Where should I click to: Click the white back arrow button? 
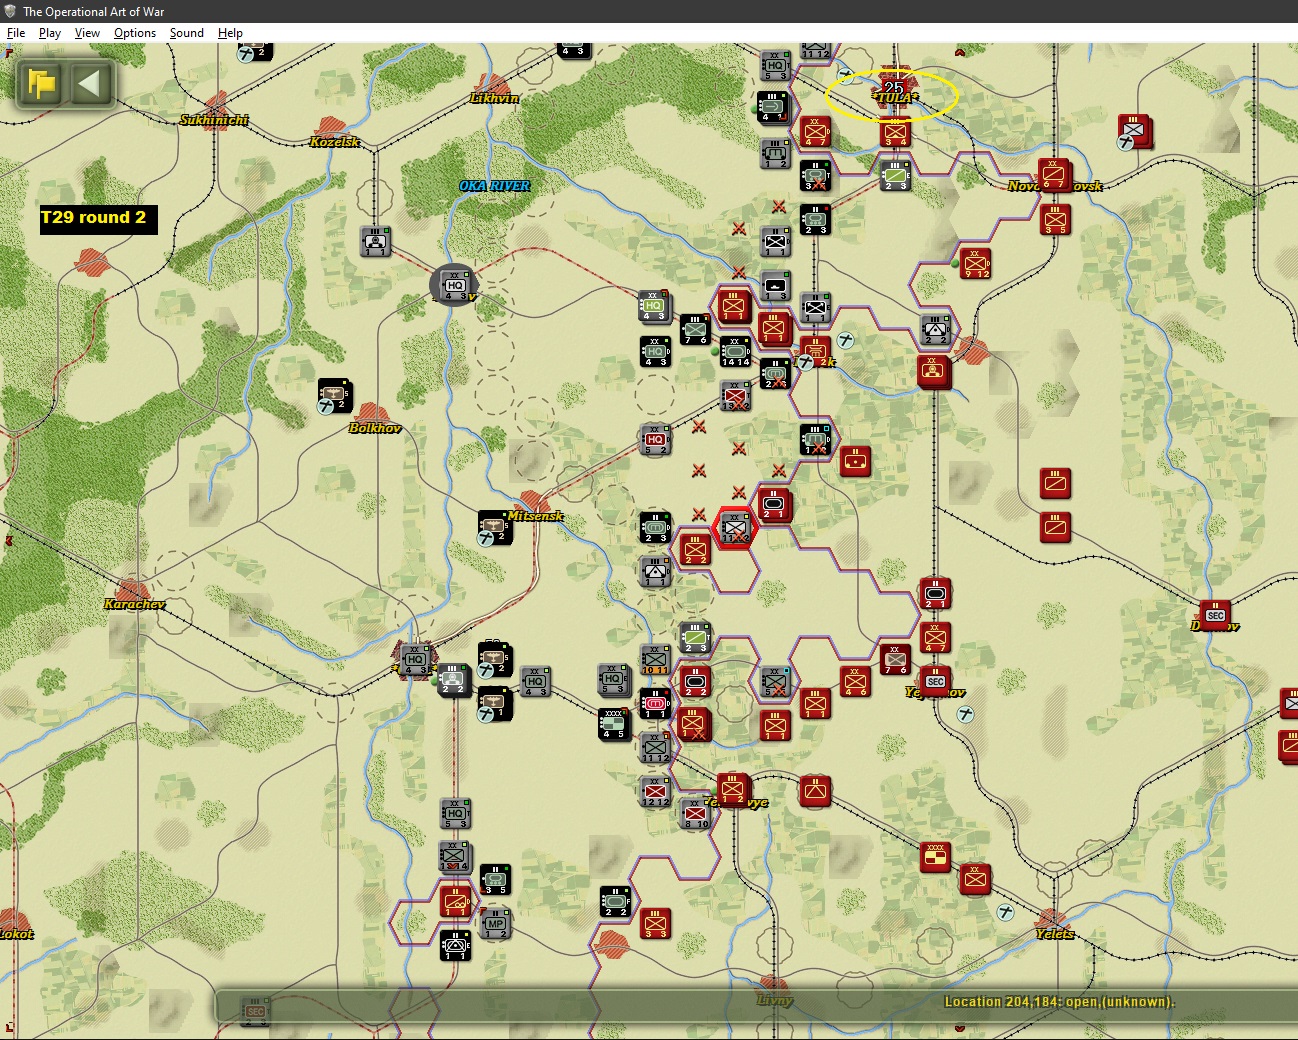point(90,83)
